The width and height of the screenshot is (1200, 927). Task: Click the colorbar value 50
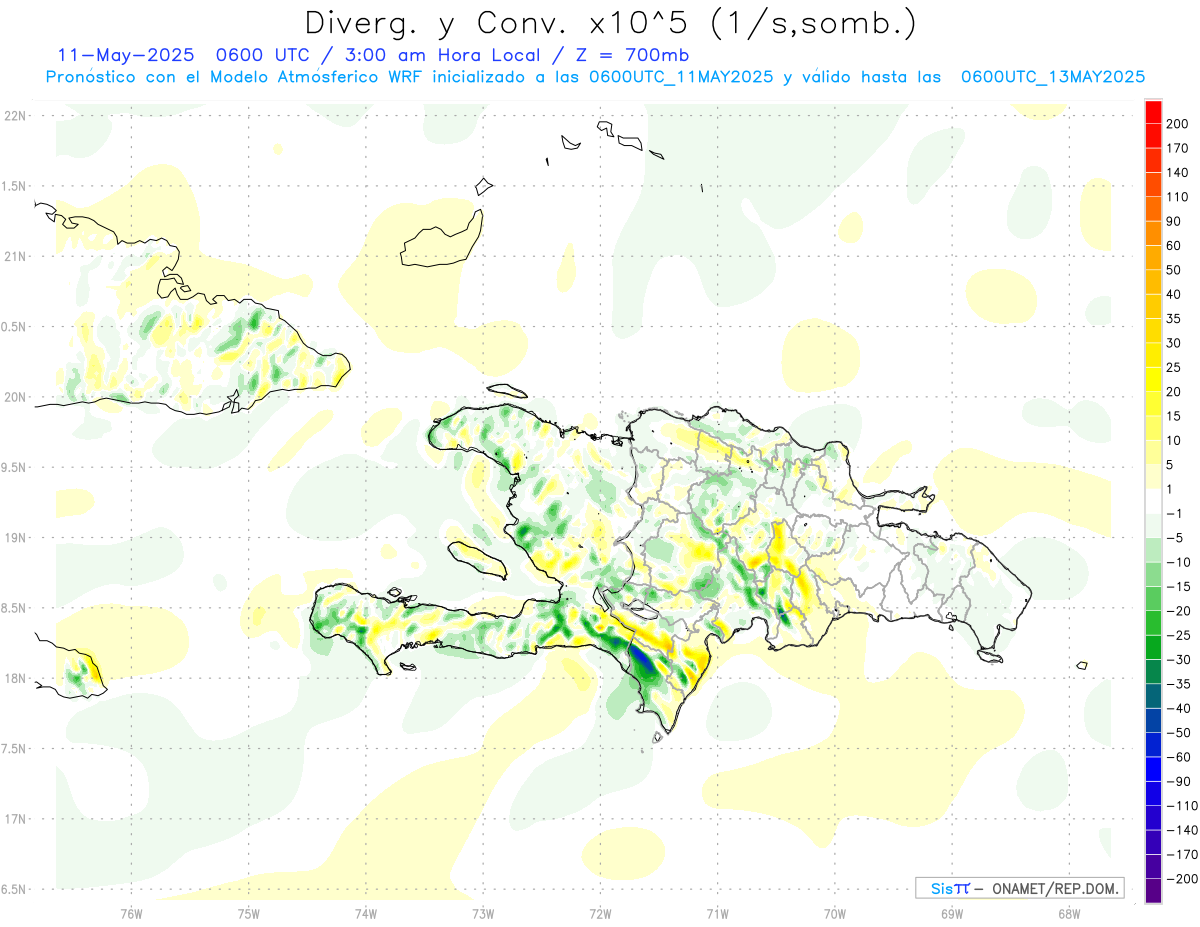(1175, 270)
